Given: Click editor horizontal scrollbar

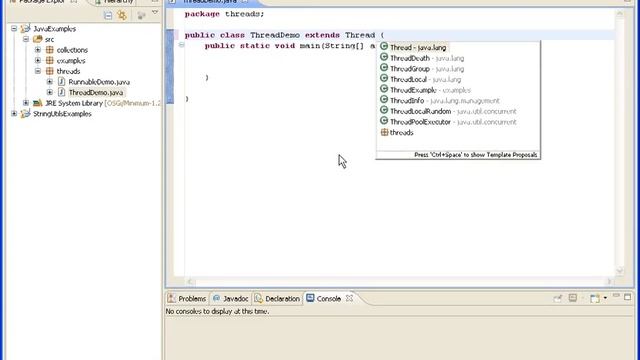Looking at the screenshot, I should (399, 282).
